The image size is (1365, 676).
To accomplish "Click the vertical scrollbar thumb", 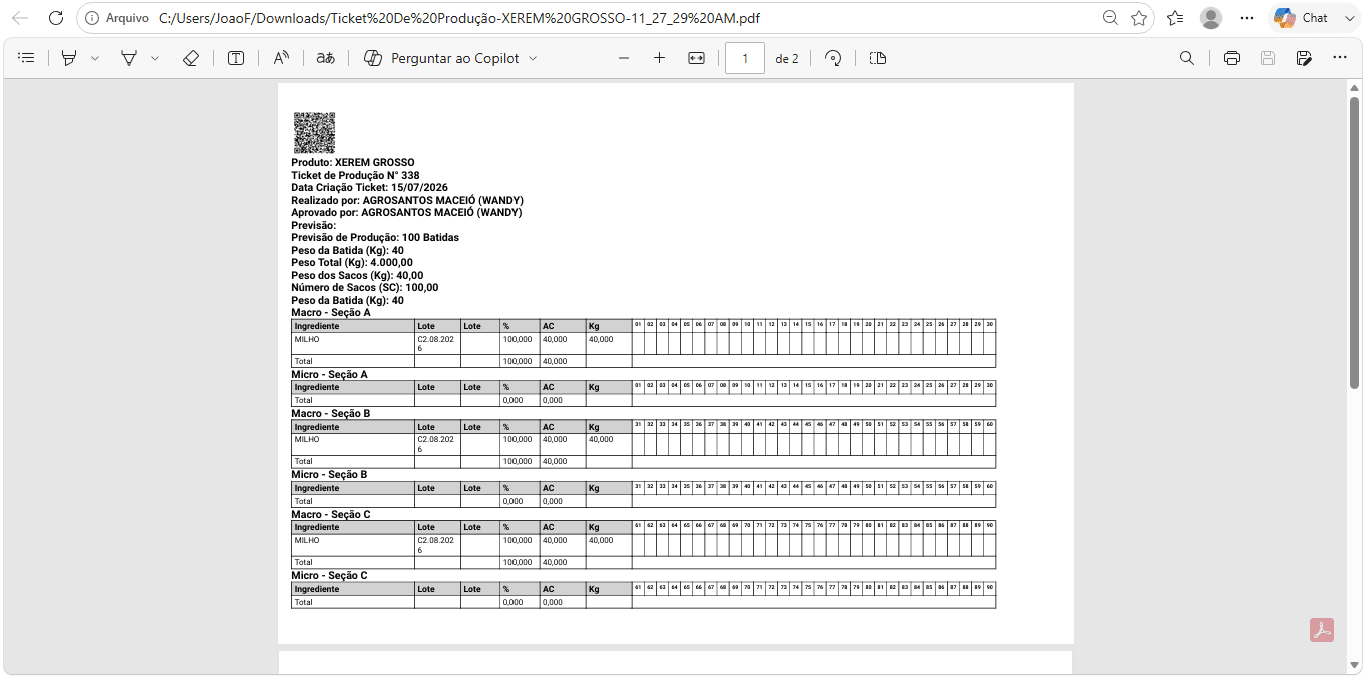I will [1354, 242].
